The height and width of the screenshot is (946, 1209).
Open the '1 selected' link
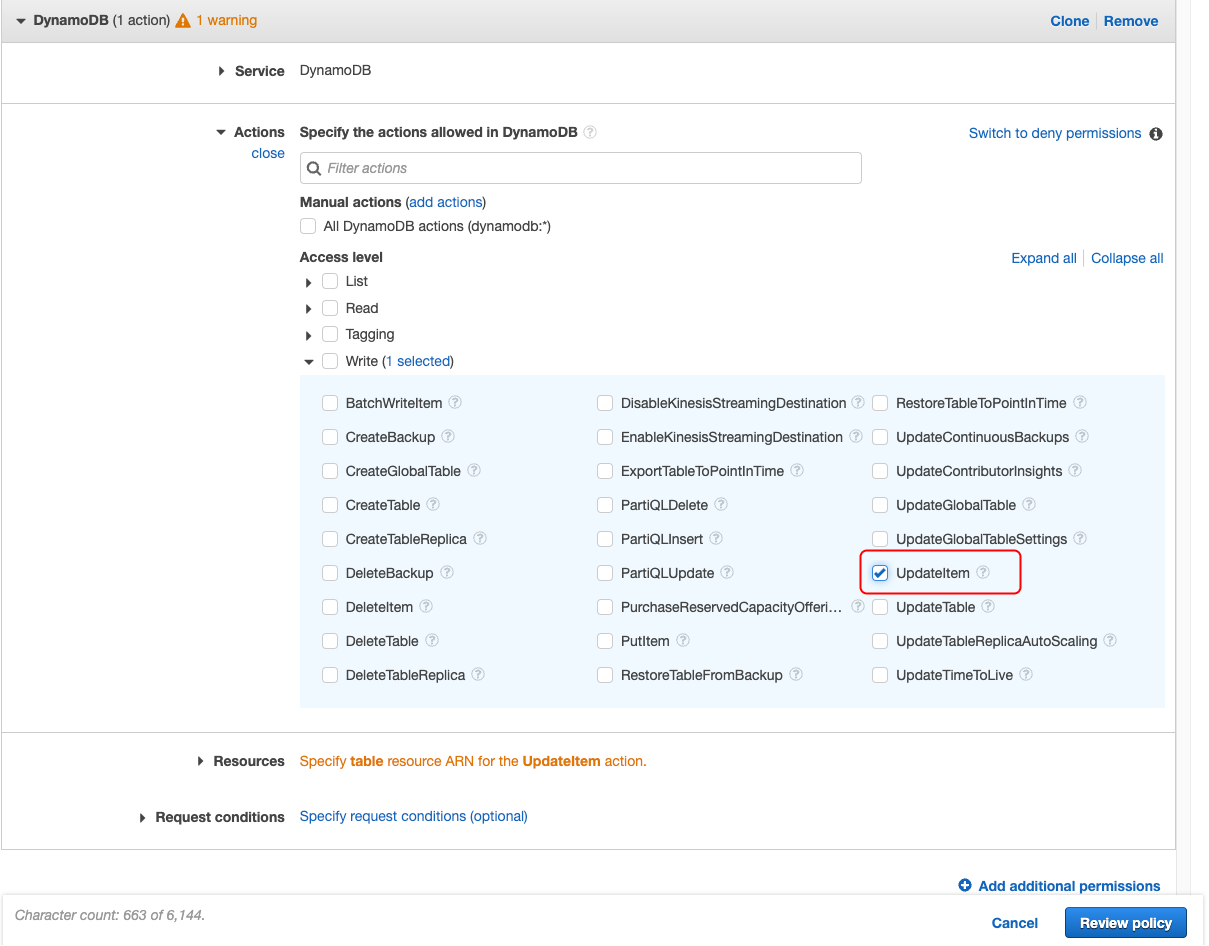click(x=418, y=361)
